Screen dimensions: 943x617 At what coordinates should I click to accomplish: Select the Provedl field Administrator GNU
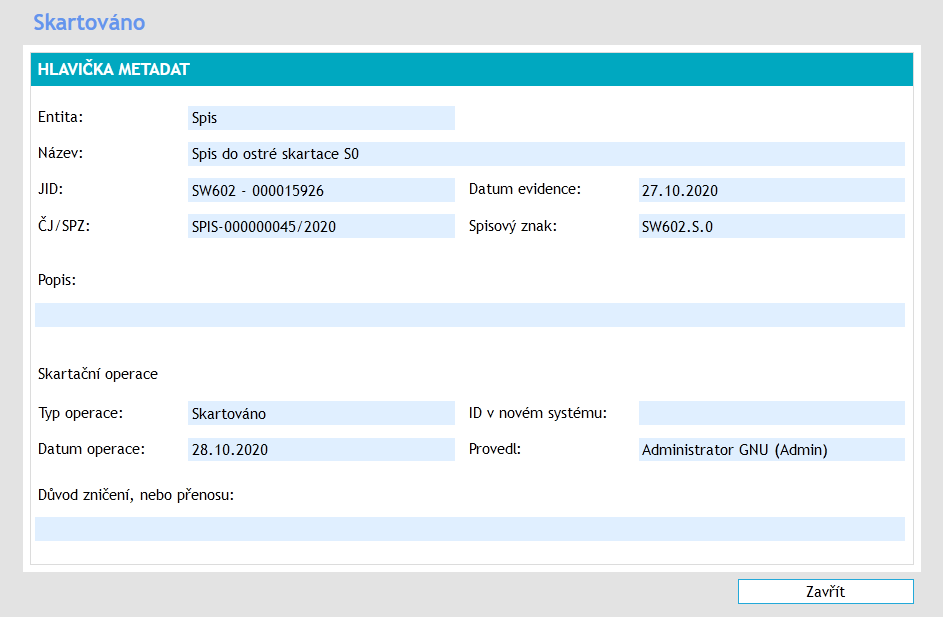pos(771,449)
